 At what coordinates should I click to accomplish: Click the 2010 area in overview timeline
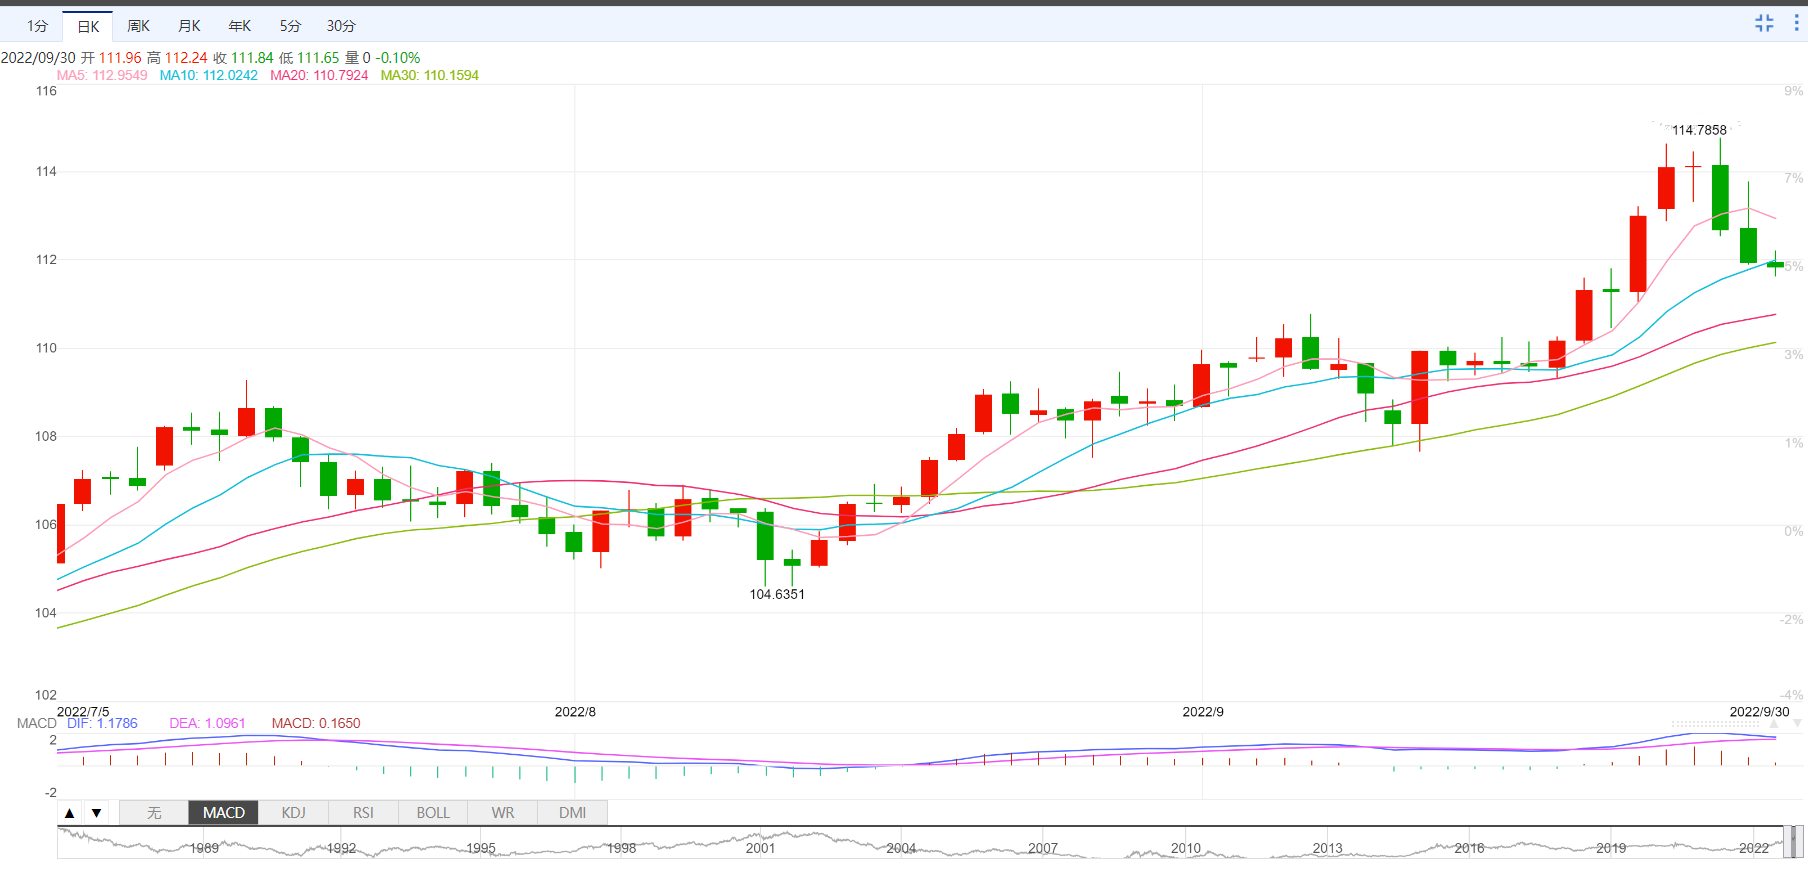(x=1186, y=847)
